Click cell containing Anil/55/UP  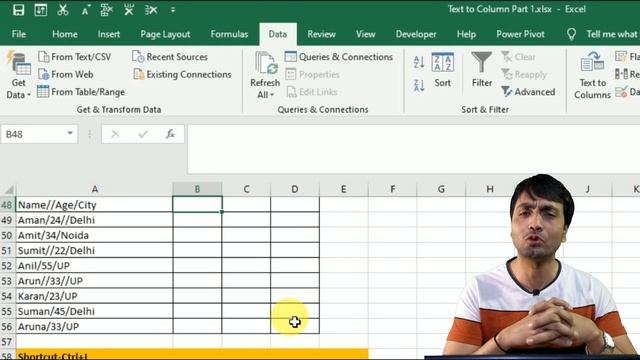click(94, 265)
